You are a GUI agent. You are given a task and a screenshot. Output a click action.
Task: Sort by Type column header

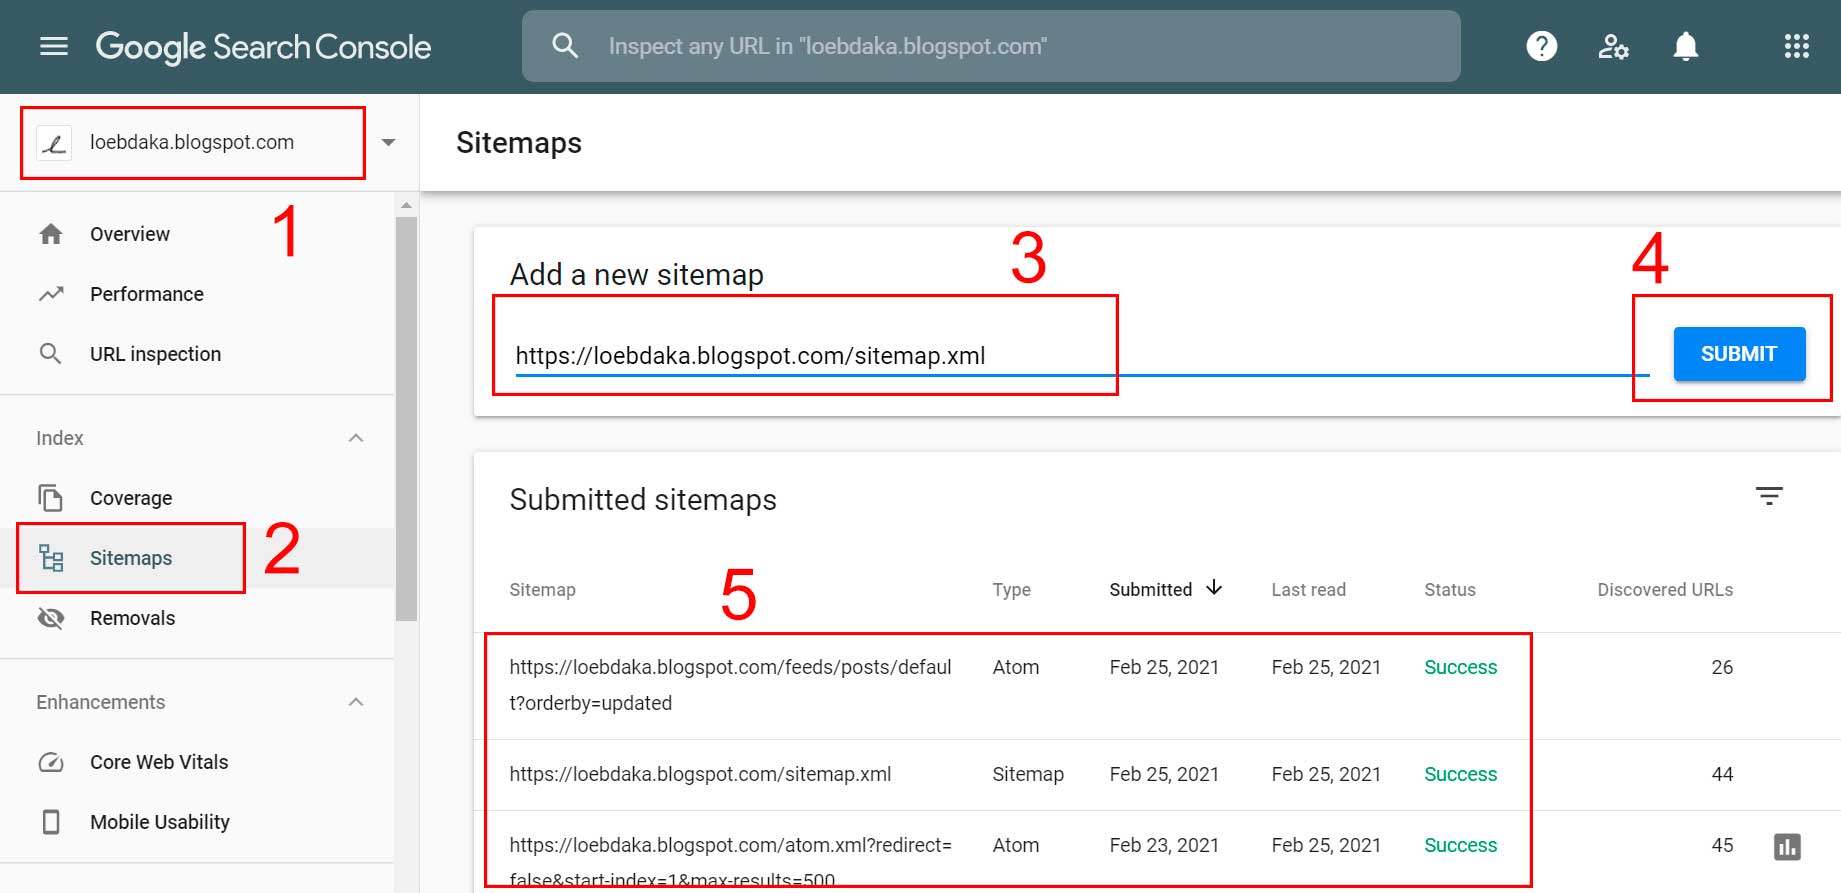(1011, 590)
